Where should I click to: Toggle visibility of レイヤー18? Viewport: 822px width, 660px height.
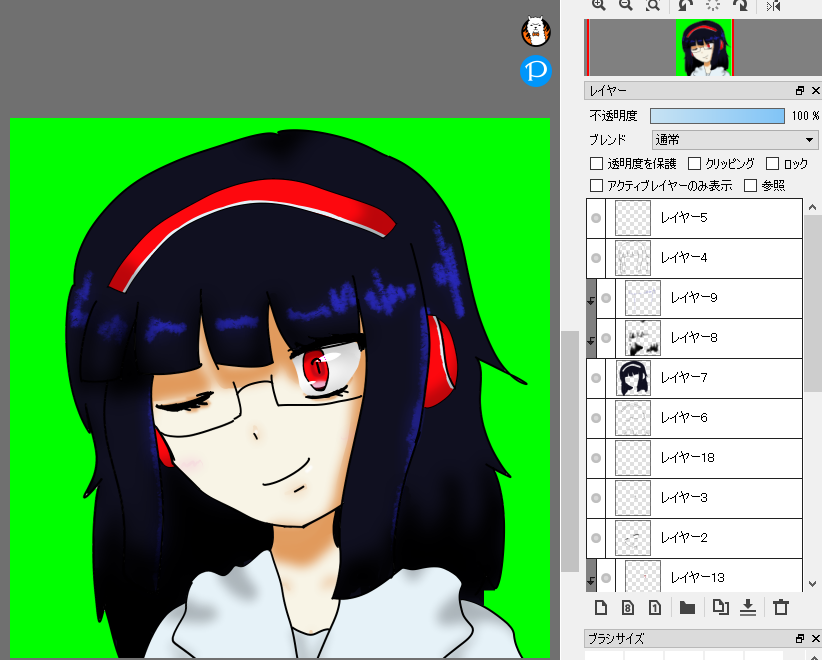(596, 458)
